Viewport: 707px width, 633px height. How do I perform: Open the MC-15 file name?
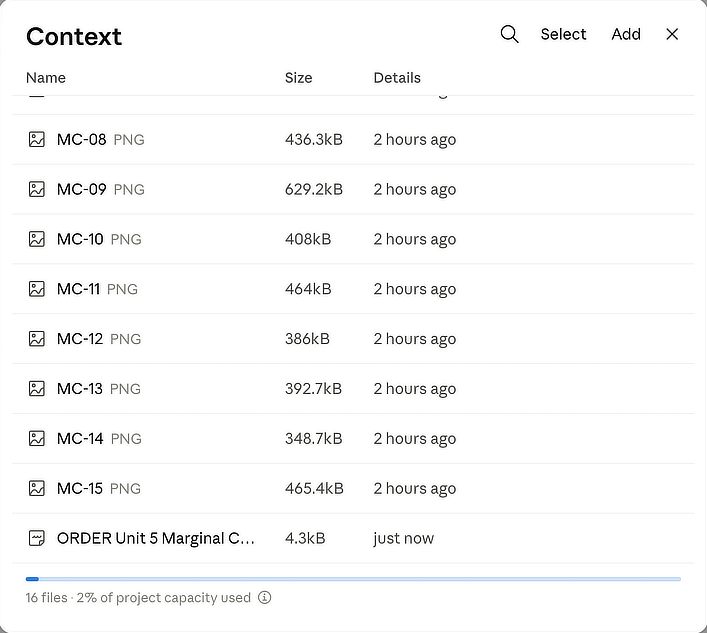pyautogui.click(x=80, y=488)
